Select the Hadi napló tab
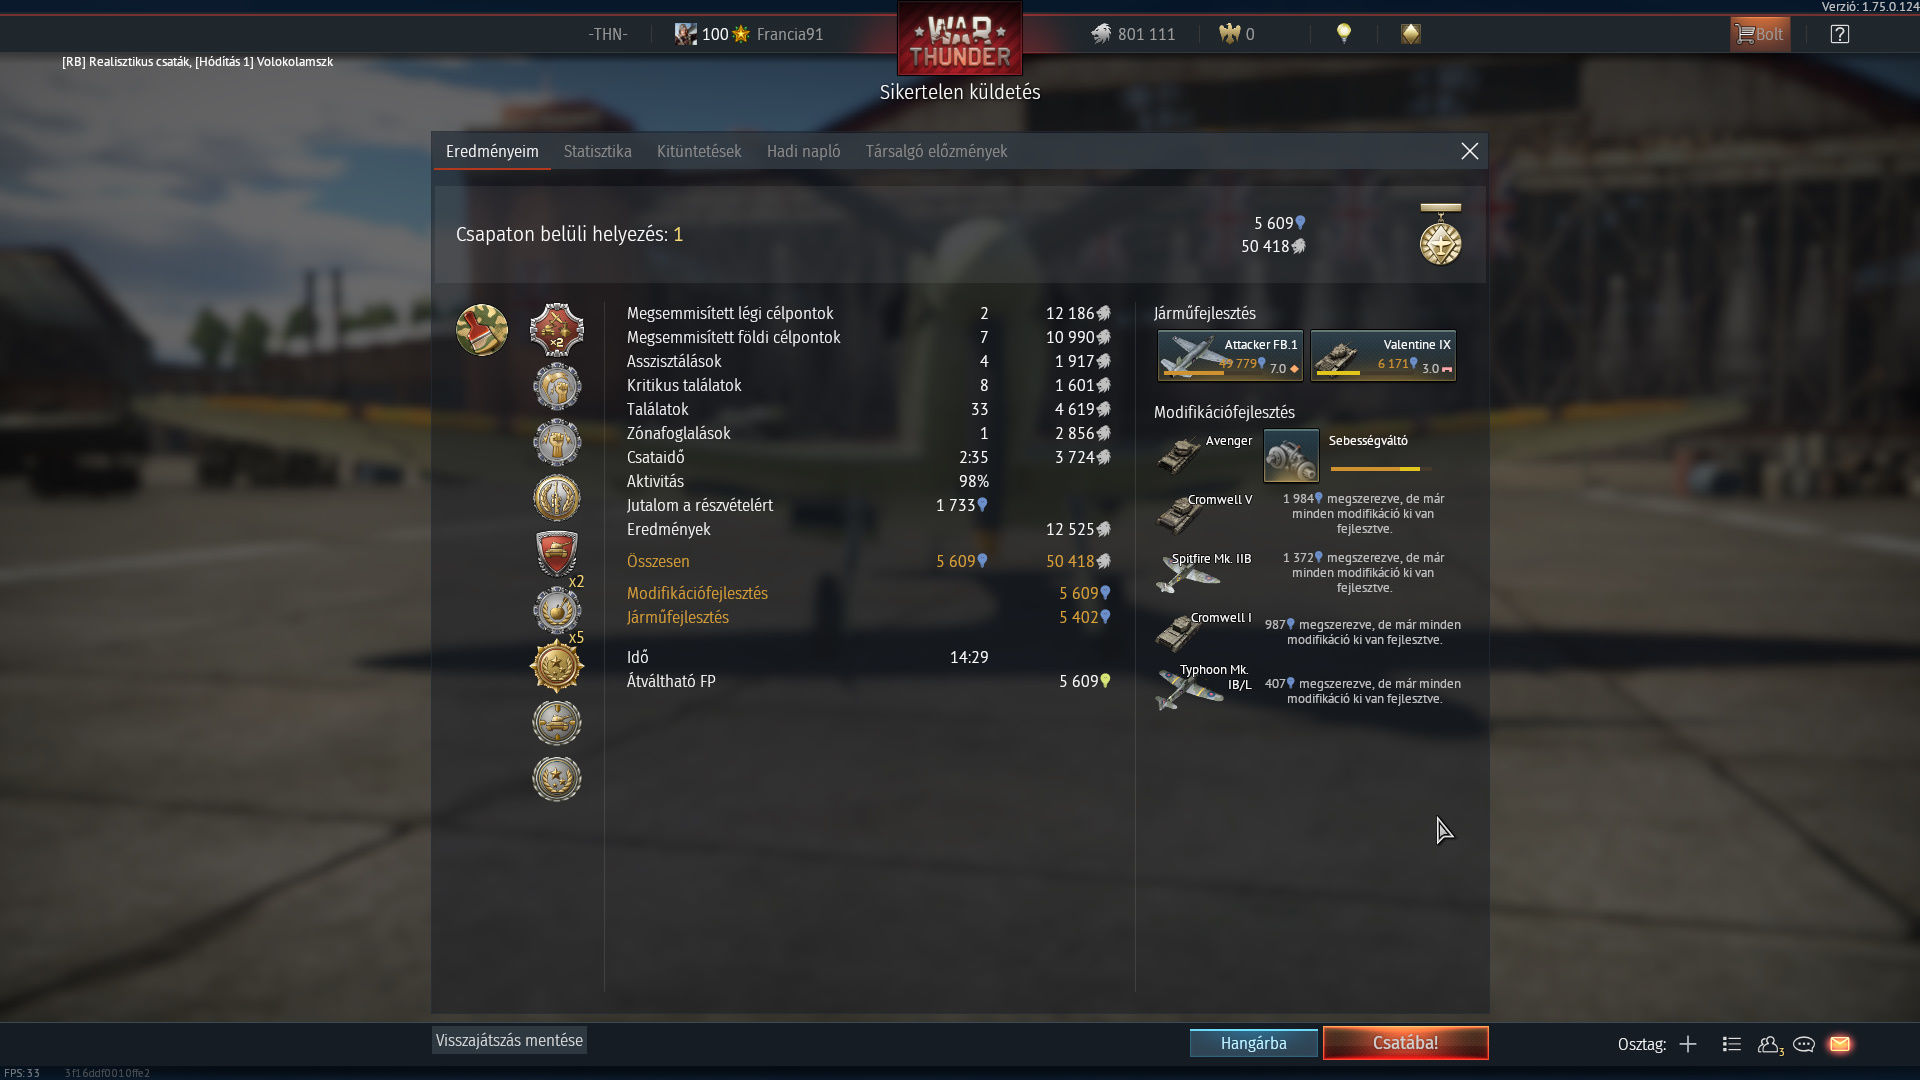The width and height of the screenshot is (1920, 1080). point(803,151)
